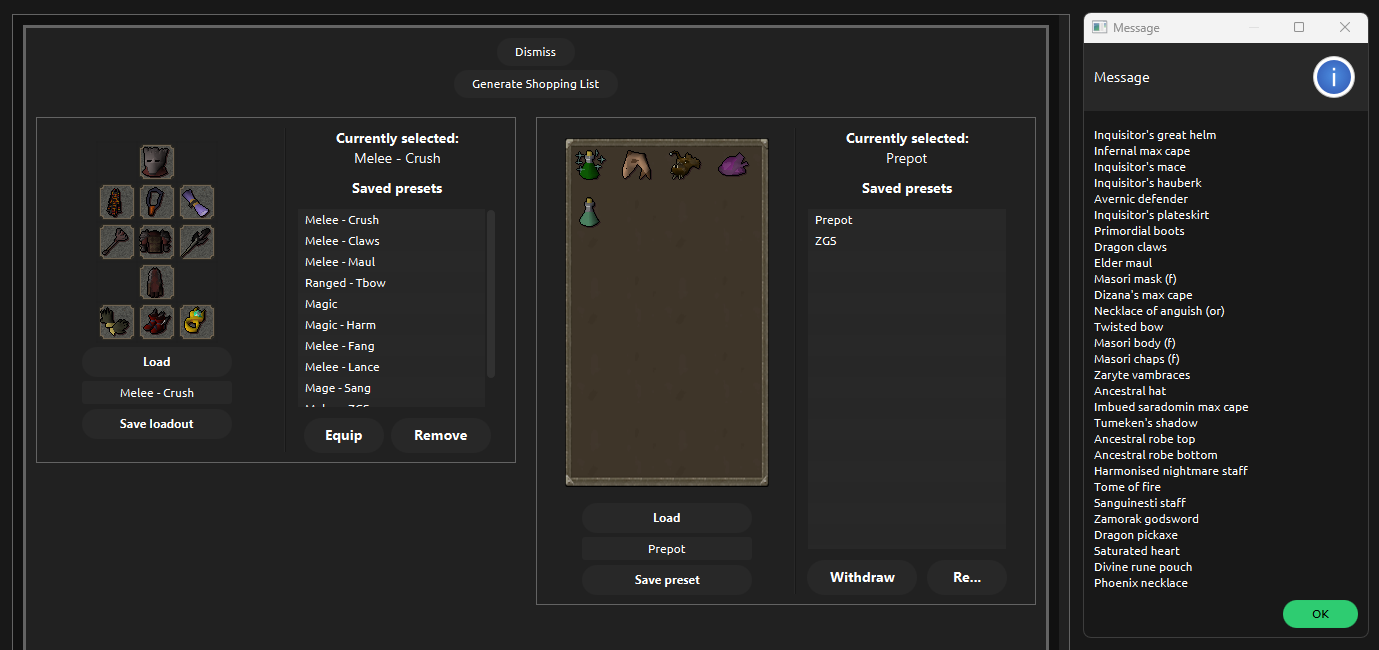The width and height of the screenshot is (1379, 650).
Task: Select the sparkling green divine potion
Action: (x=589, y=165)
